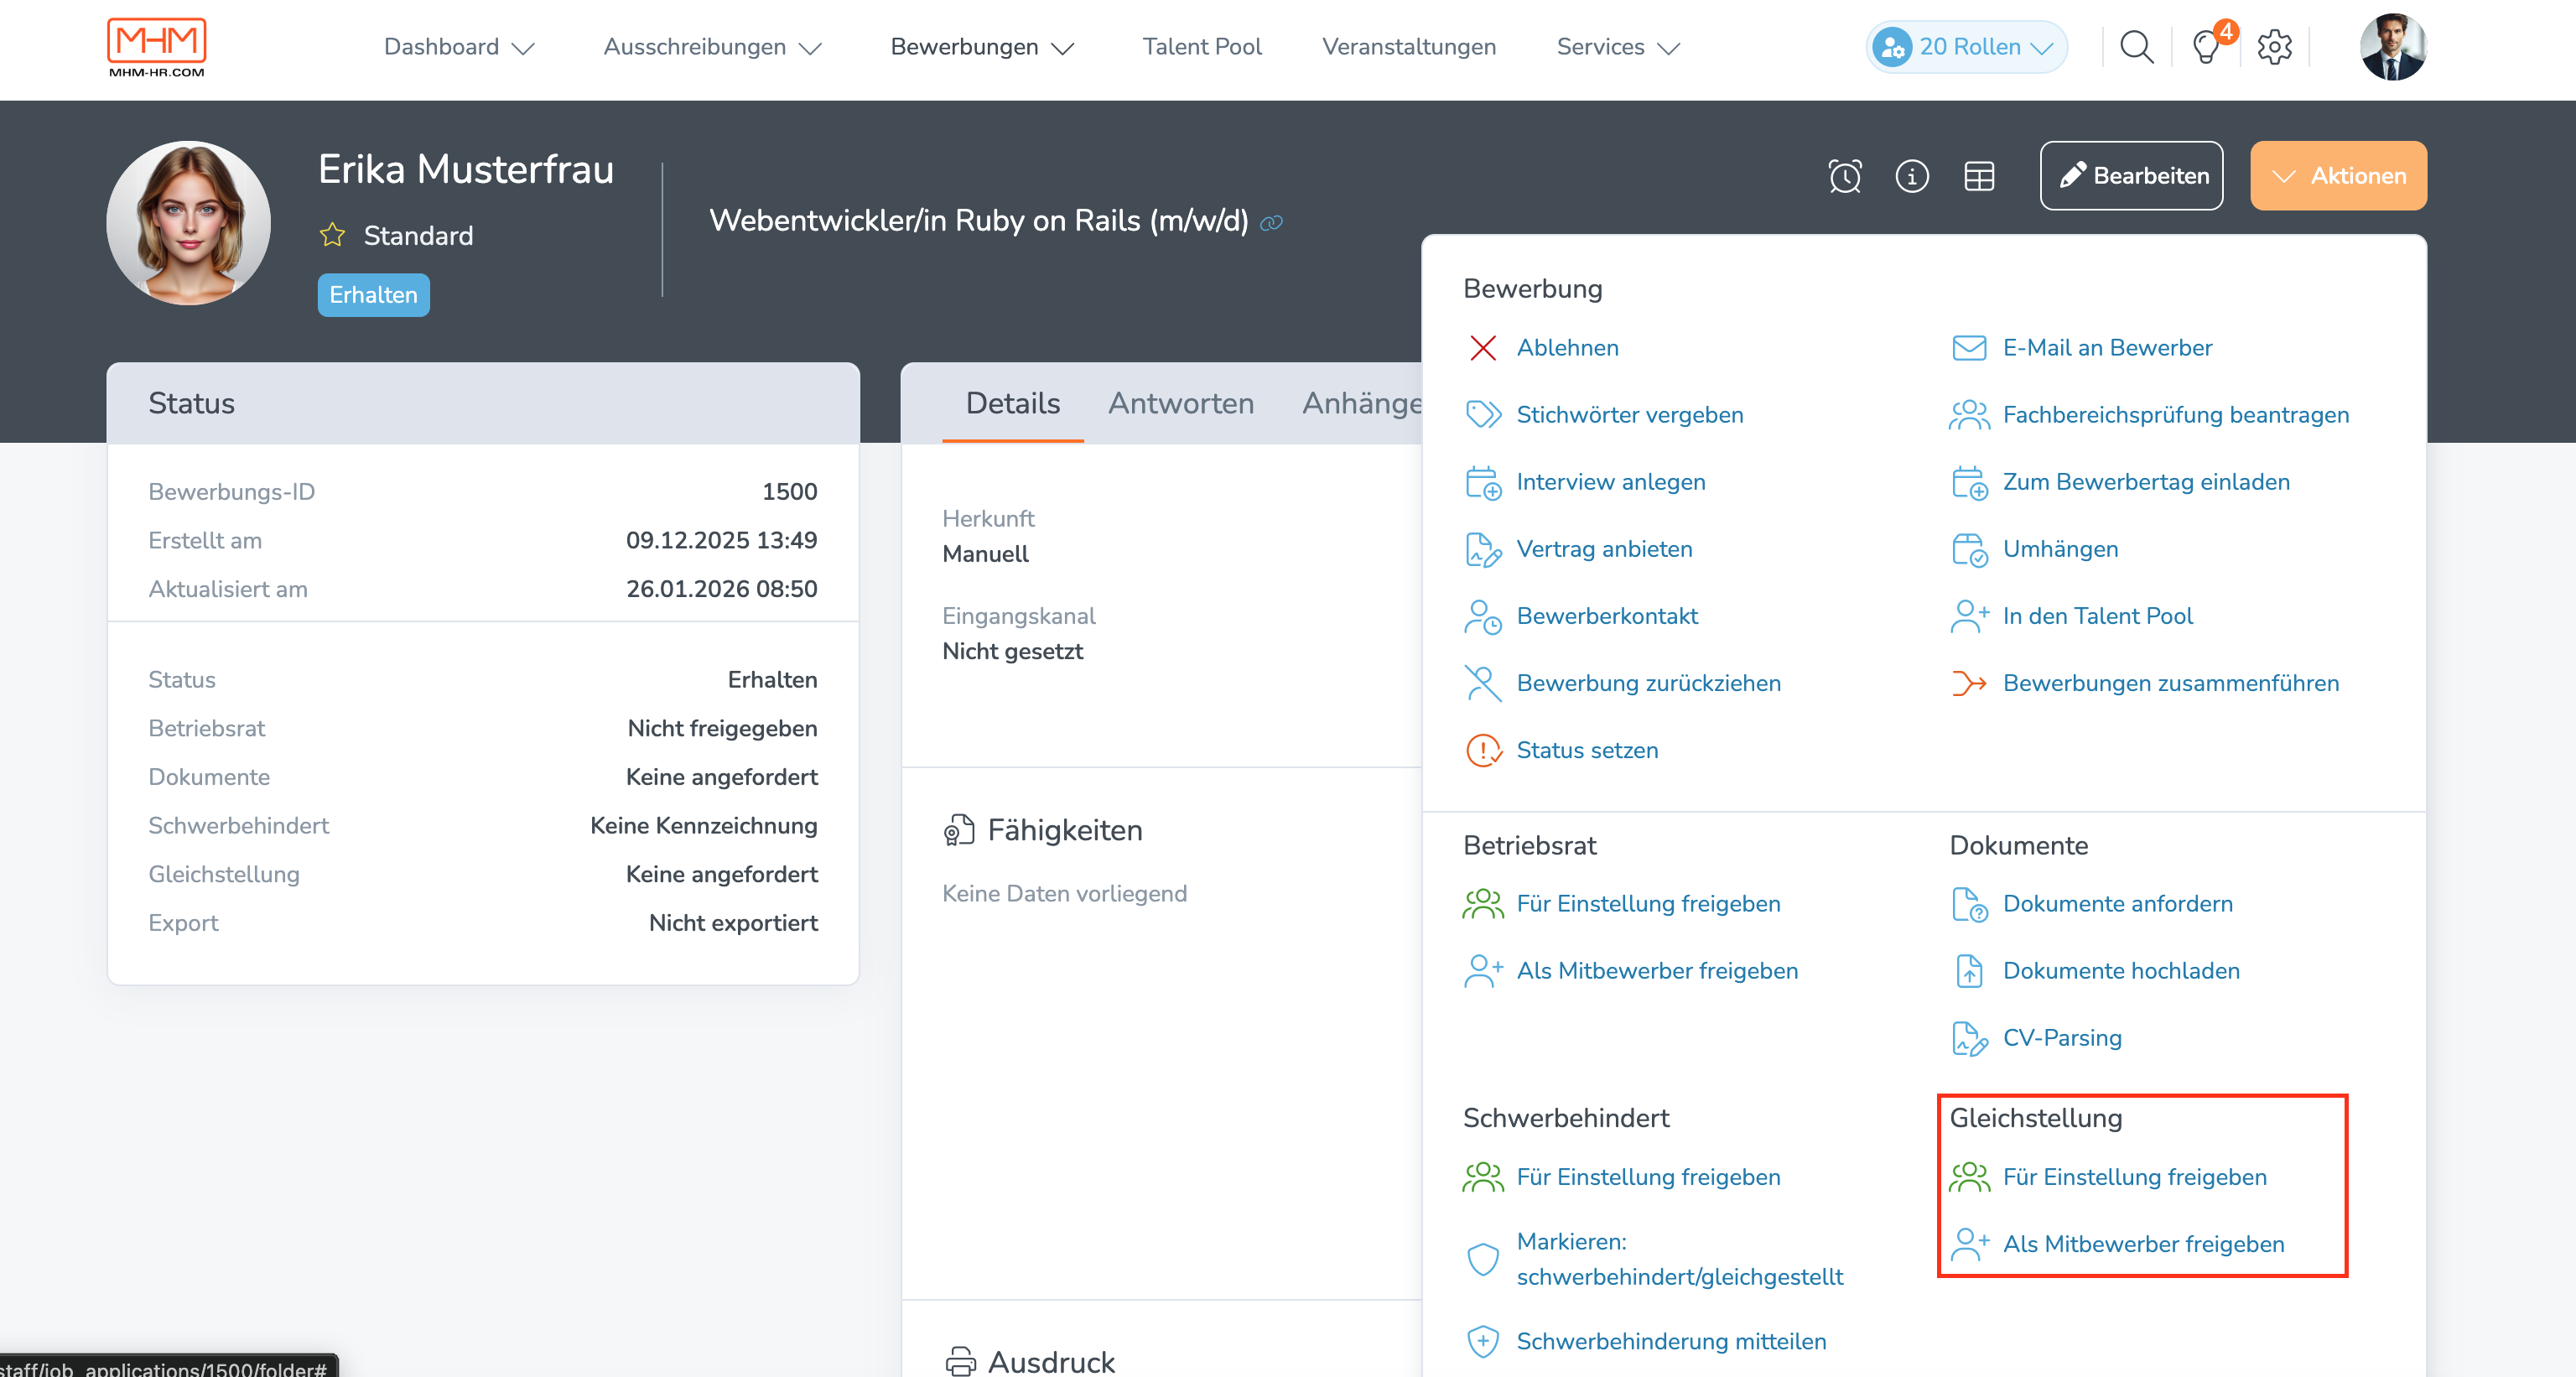
Task: Click the table view icon
Action: click(1978, 176)
